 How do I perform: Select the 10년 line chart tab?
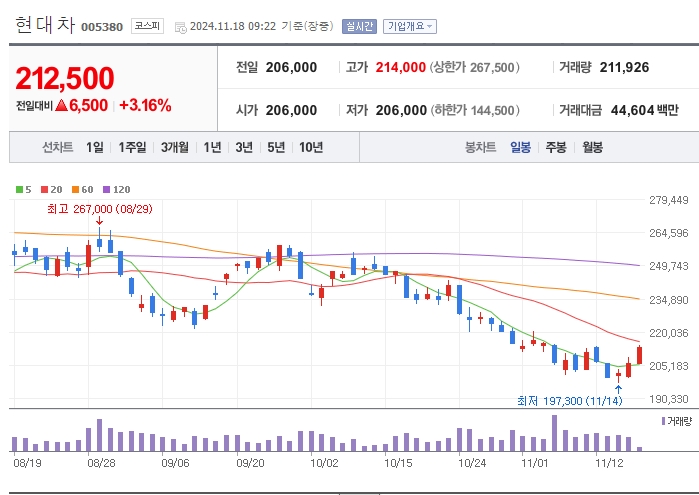click(311, 147)
